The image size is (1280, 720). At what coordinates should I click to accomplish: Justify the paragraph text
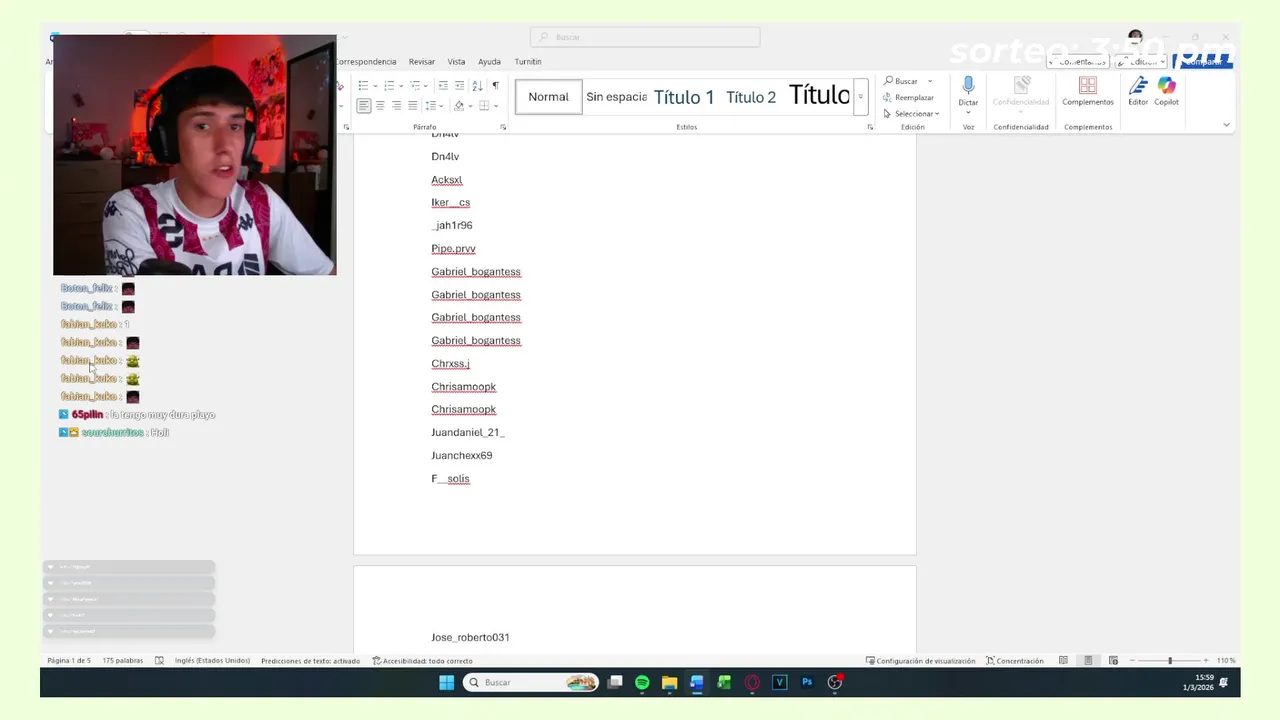(412, 105)
